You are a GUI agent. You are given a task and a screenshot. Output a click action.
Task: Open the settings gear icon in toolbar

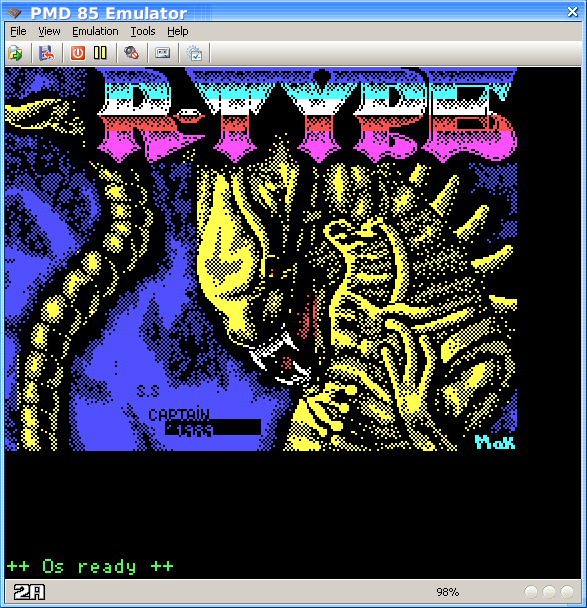pos(194,53)
